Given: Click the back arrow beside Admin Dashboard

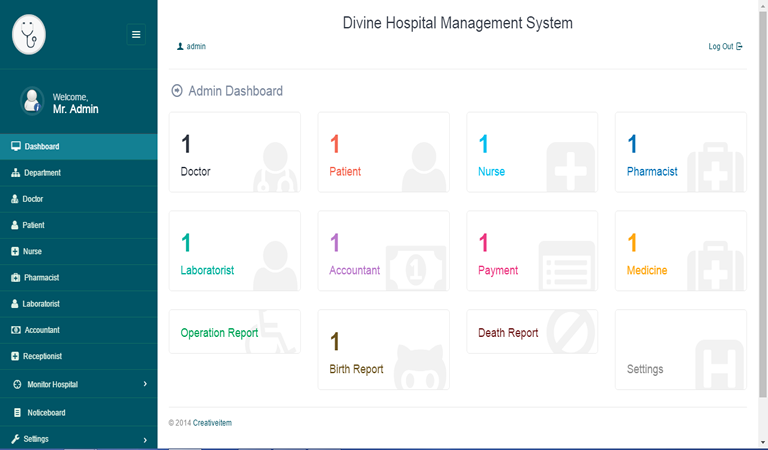Looking at the screenshot, I should 178,91.
